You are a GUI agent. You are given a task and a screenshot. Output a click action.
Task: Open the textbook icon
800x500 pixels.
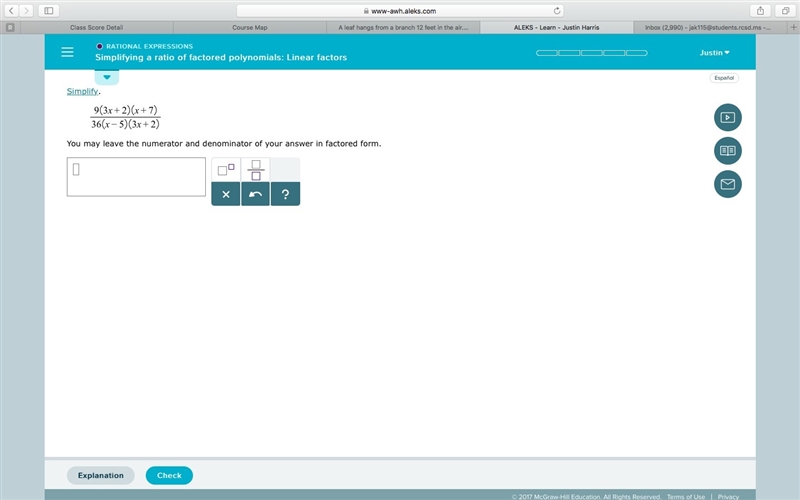(x=728, y=151)
